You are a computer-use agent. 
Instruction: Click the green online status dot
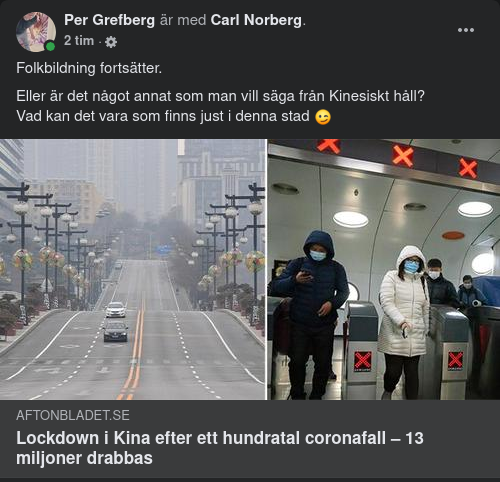coord(50,46)
